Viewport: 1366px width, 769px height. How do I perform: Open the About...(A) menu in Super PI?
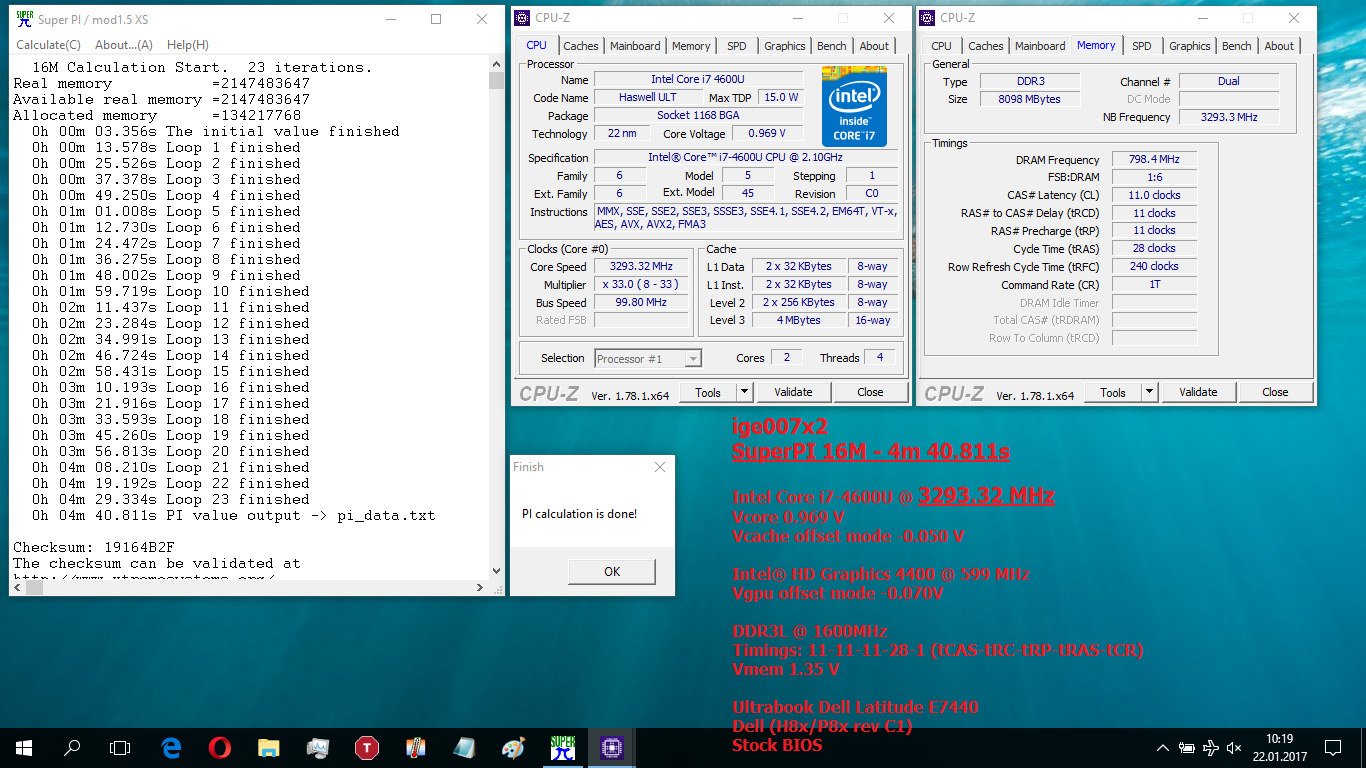coord(124,45)
